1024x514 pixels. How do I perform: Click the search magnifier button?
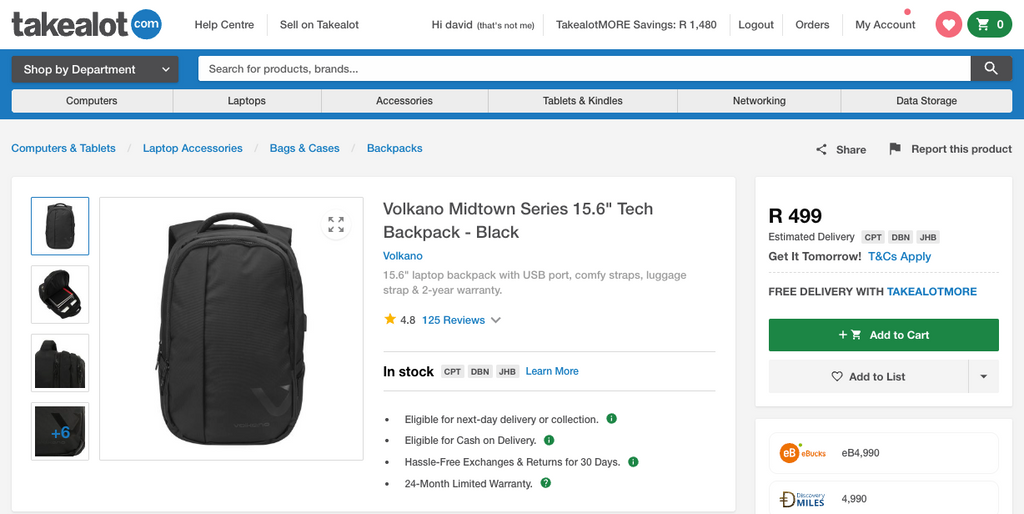tap(990, 69)
